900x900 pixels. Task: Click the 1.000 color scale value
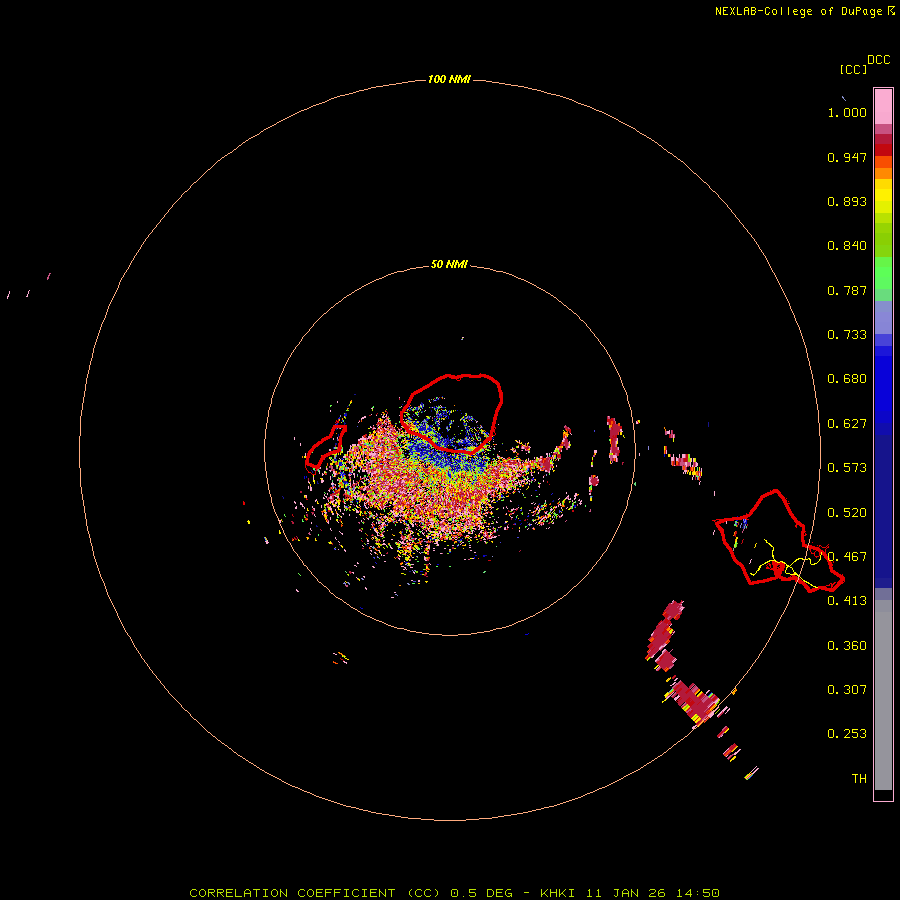(x=847, y=112)
